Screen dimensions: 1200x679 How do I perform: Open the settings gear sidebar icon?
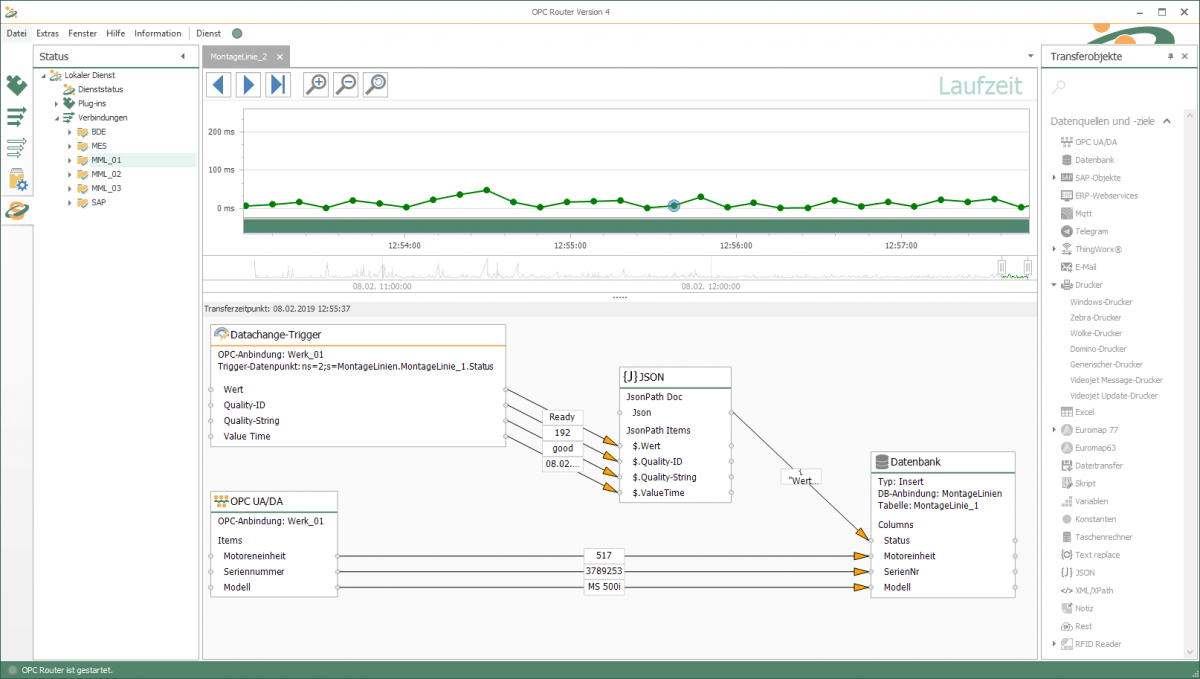coord(16,180)
